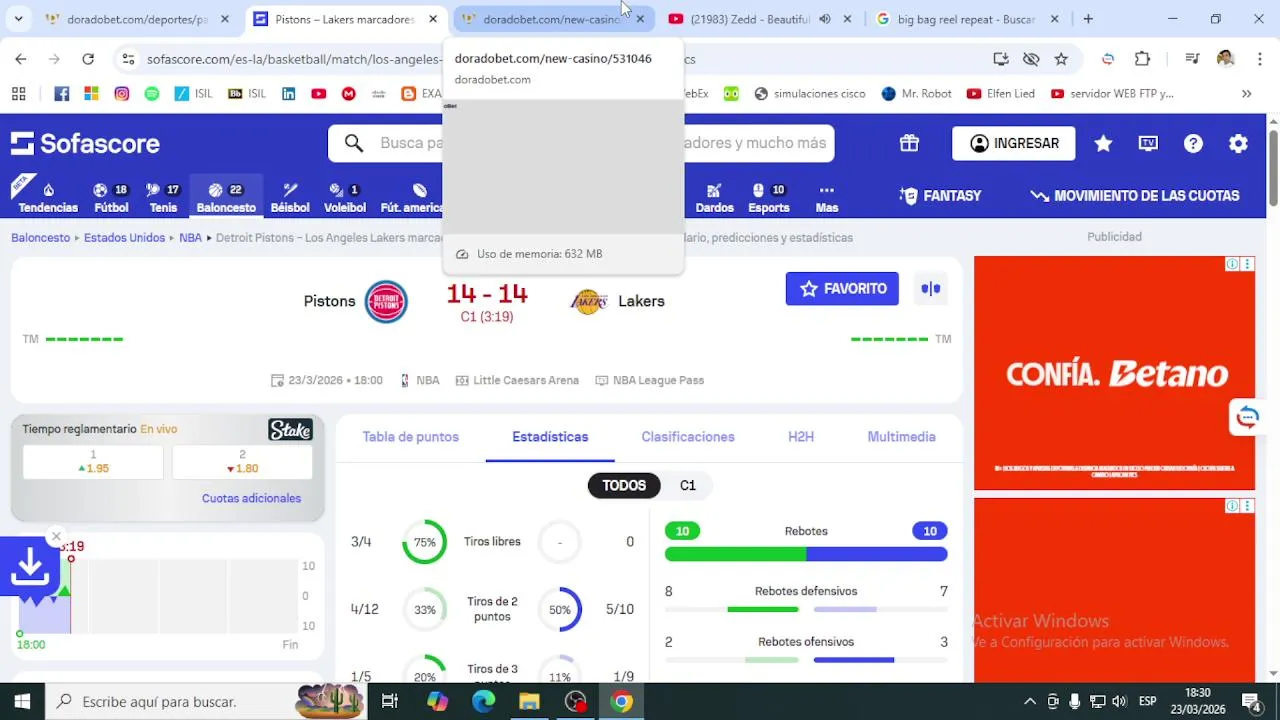Show hidden bookmarks chevron

pyautogui.click(x=1246, y=93)
